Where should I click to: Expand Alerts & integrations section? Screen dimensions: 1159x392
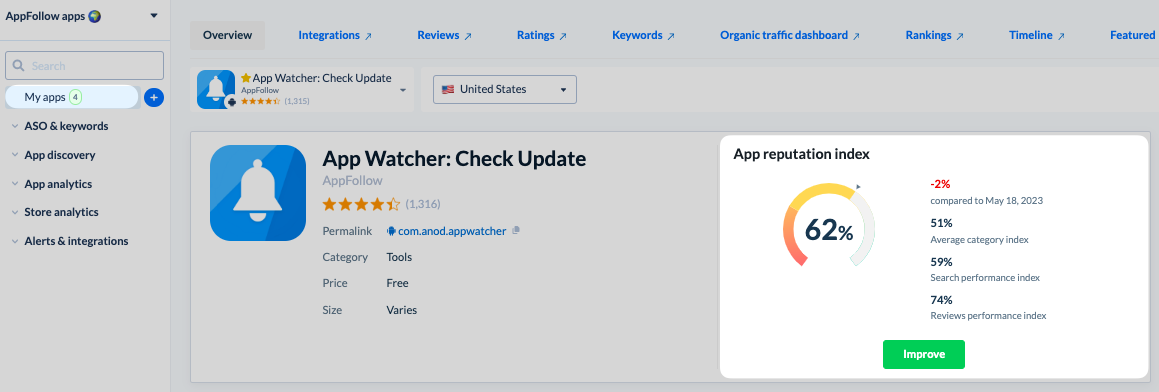[x=70, y=241]
